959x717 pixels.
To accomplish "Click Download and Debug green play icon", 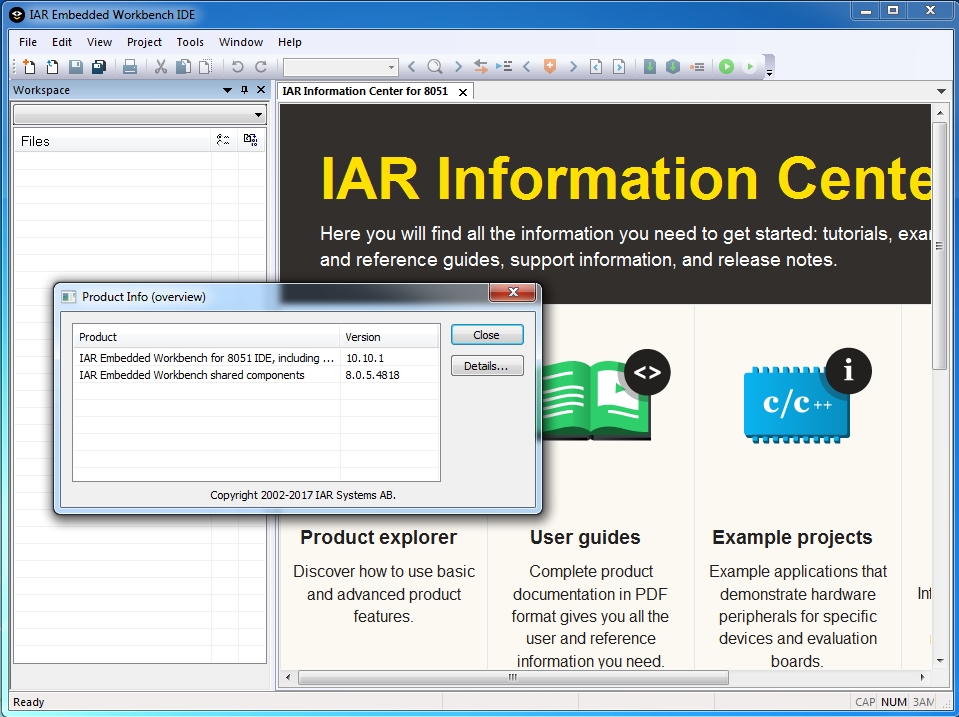I will [x=727, y=67].
